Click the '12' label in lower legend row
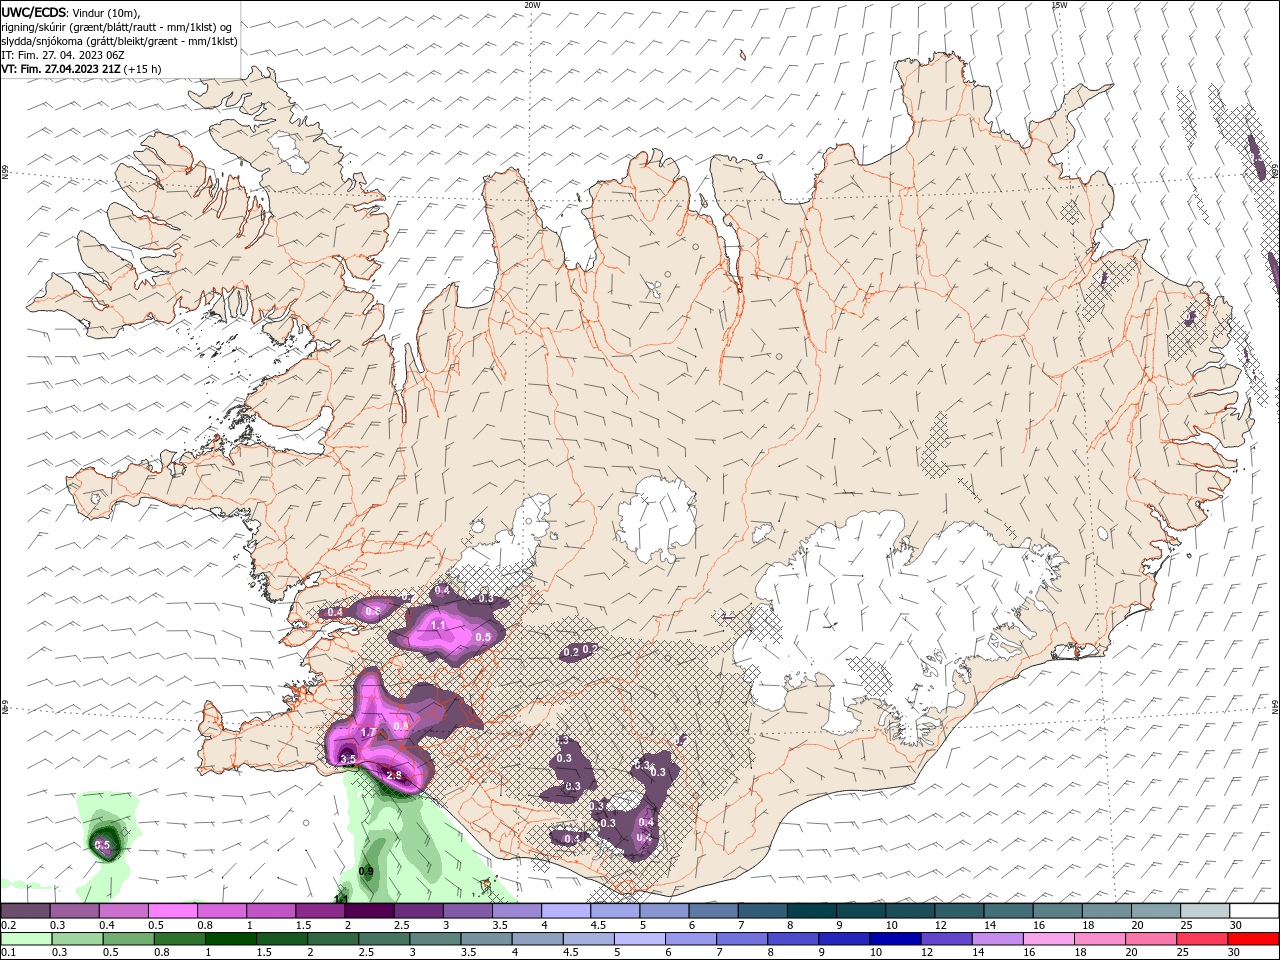Screen dimensions: 1280x960 [927, 952]
